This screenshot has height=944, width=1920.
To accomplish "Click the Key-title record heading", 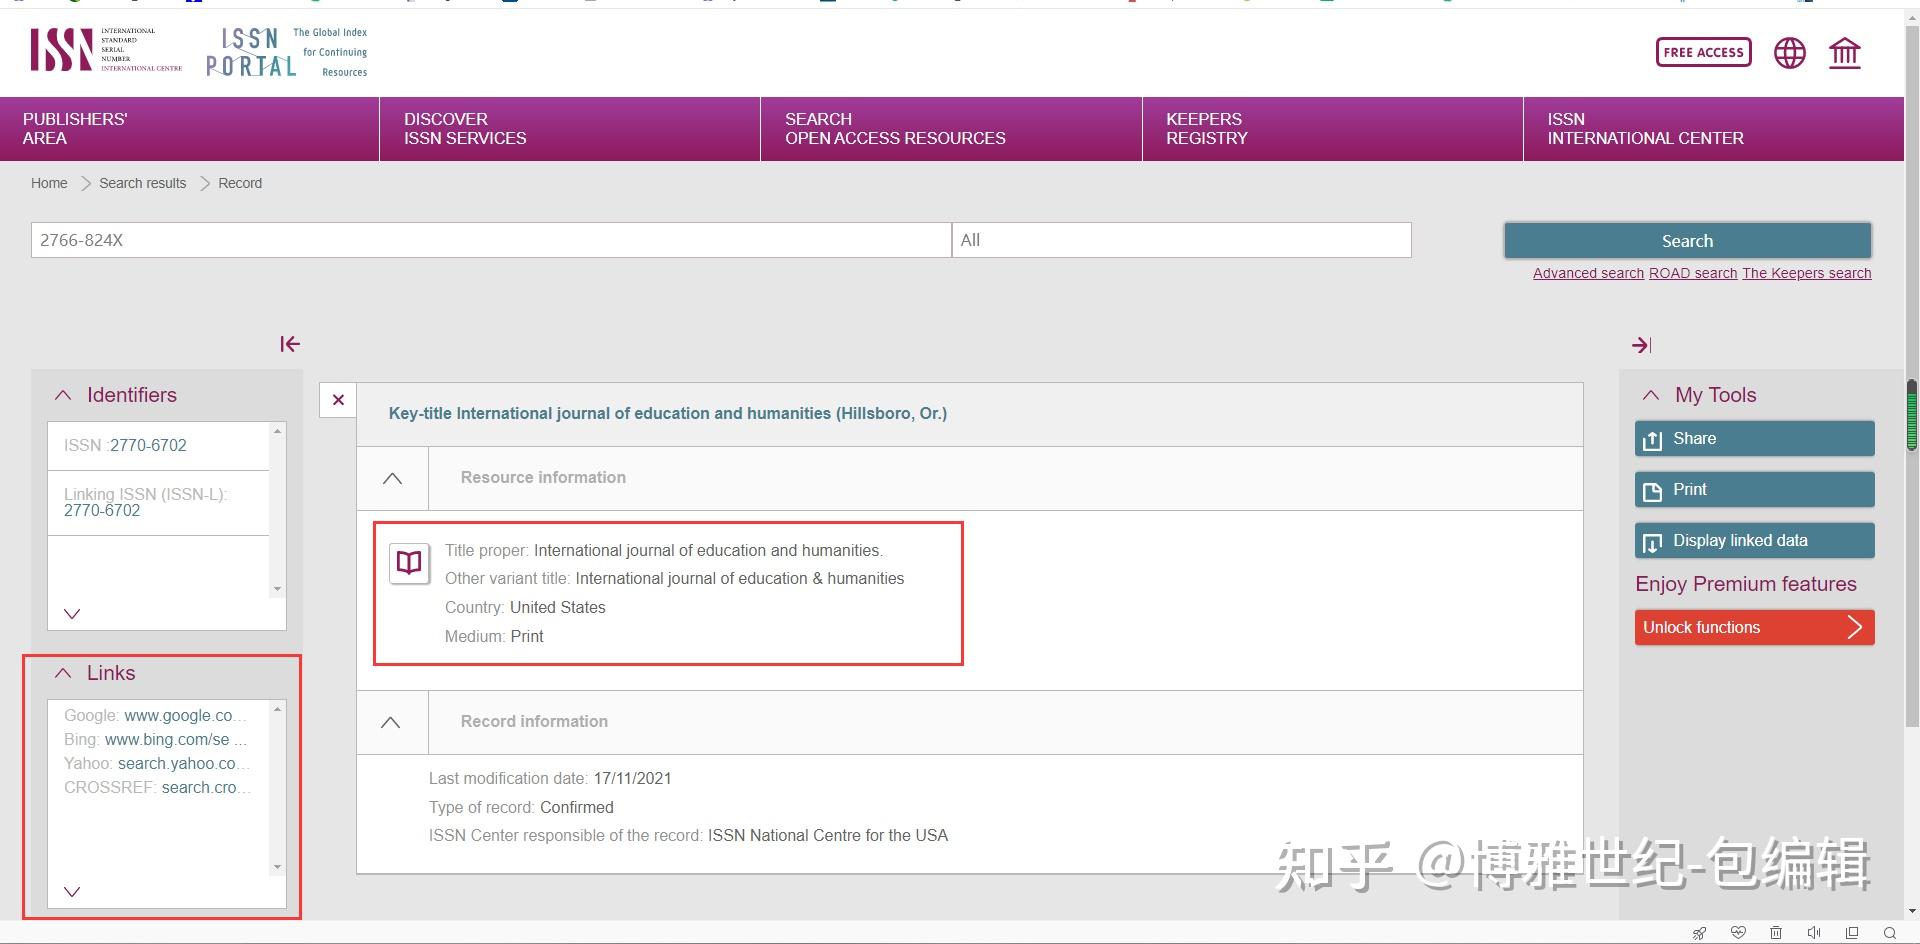I will (667, 413).
